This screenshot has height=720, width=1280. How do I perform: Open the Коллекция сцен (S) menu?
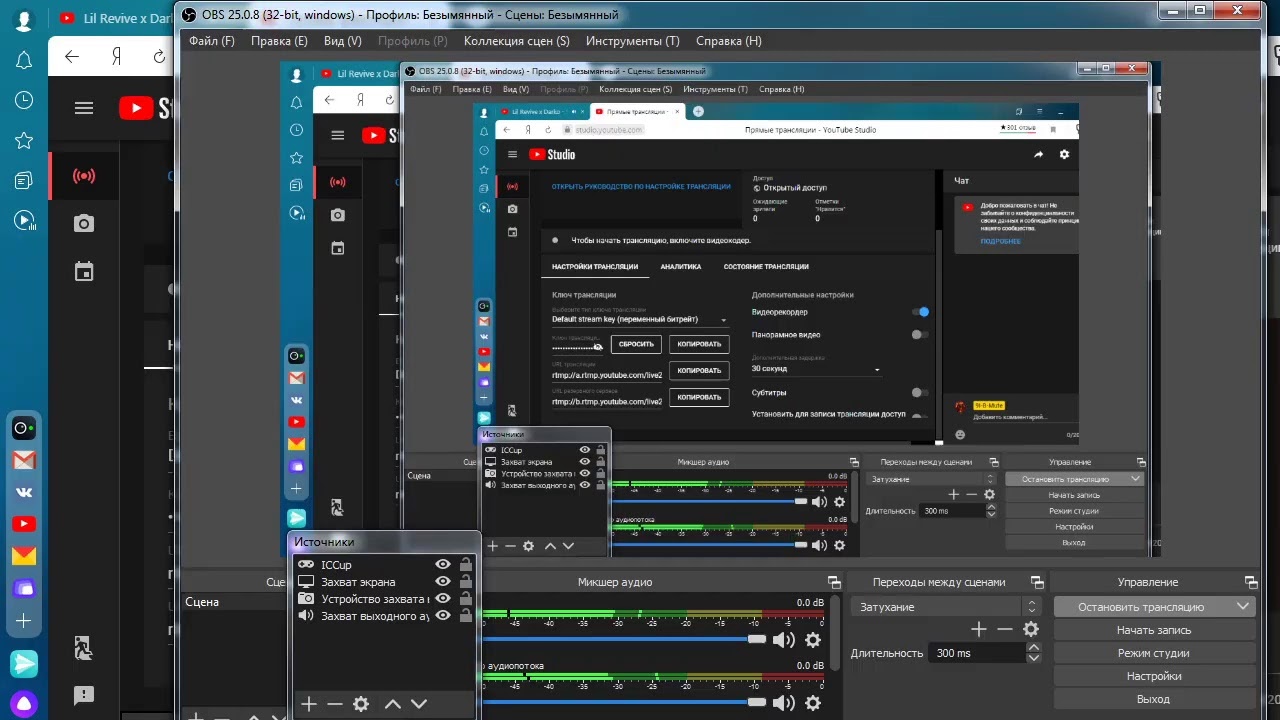516,41
